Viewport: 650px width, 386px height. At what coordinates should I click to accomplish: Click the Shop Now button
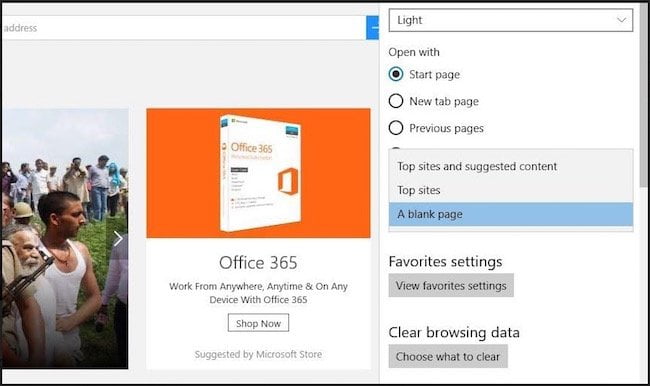258,323
